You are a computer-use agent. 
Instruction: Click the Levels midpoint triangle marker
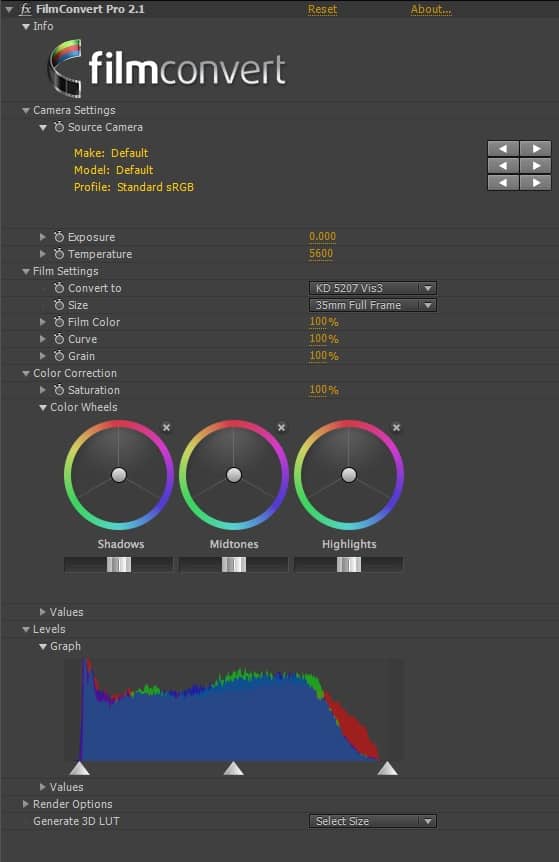click(234, 768)
